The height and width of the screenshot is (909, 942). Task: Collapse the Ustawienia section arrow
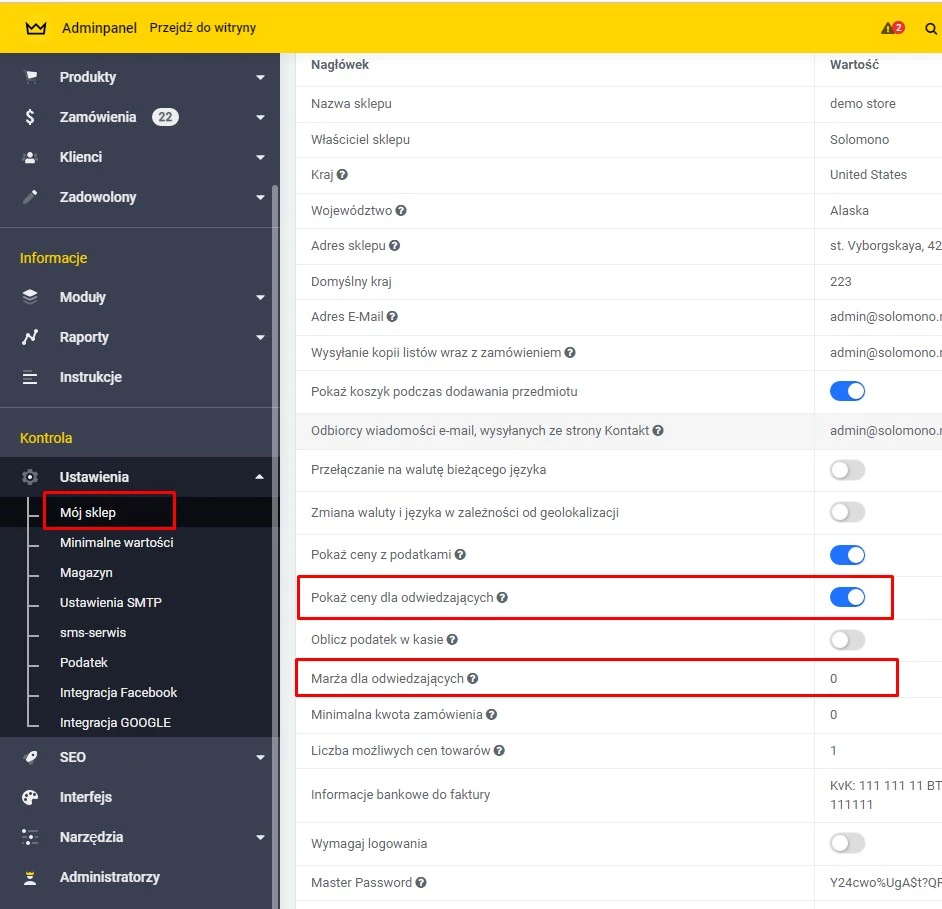[x=260, y=477]
